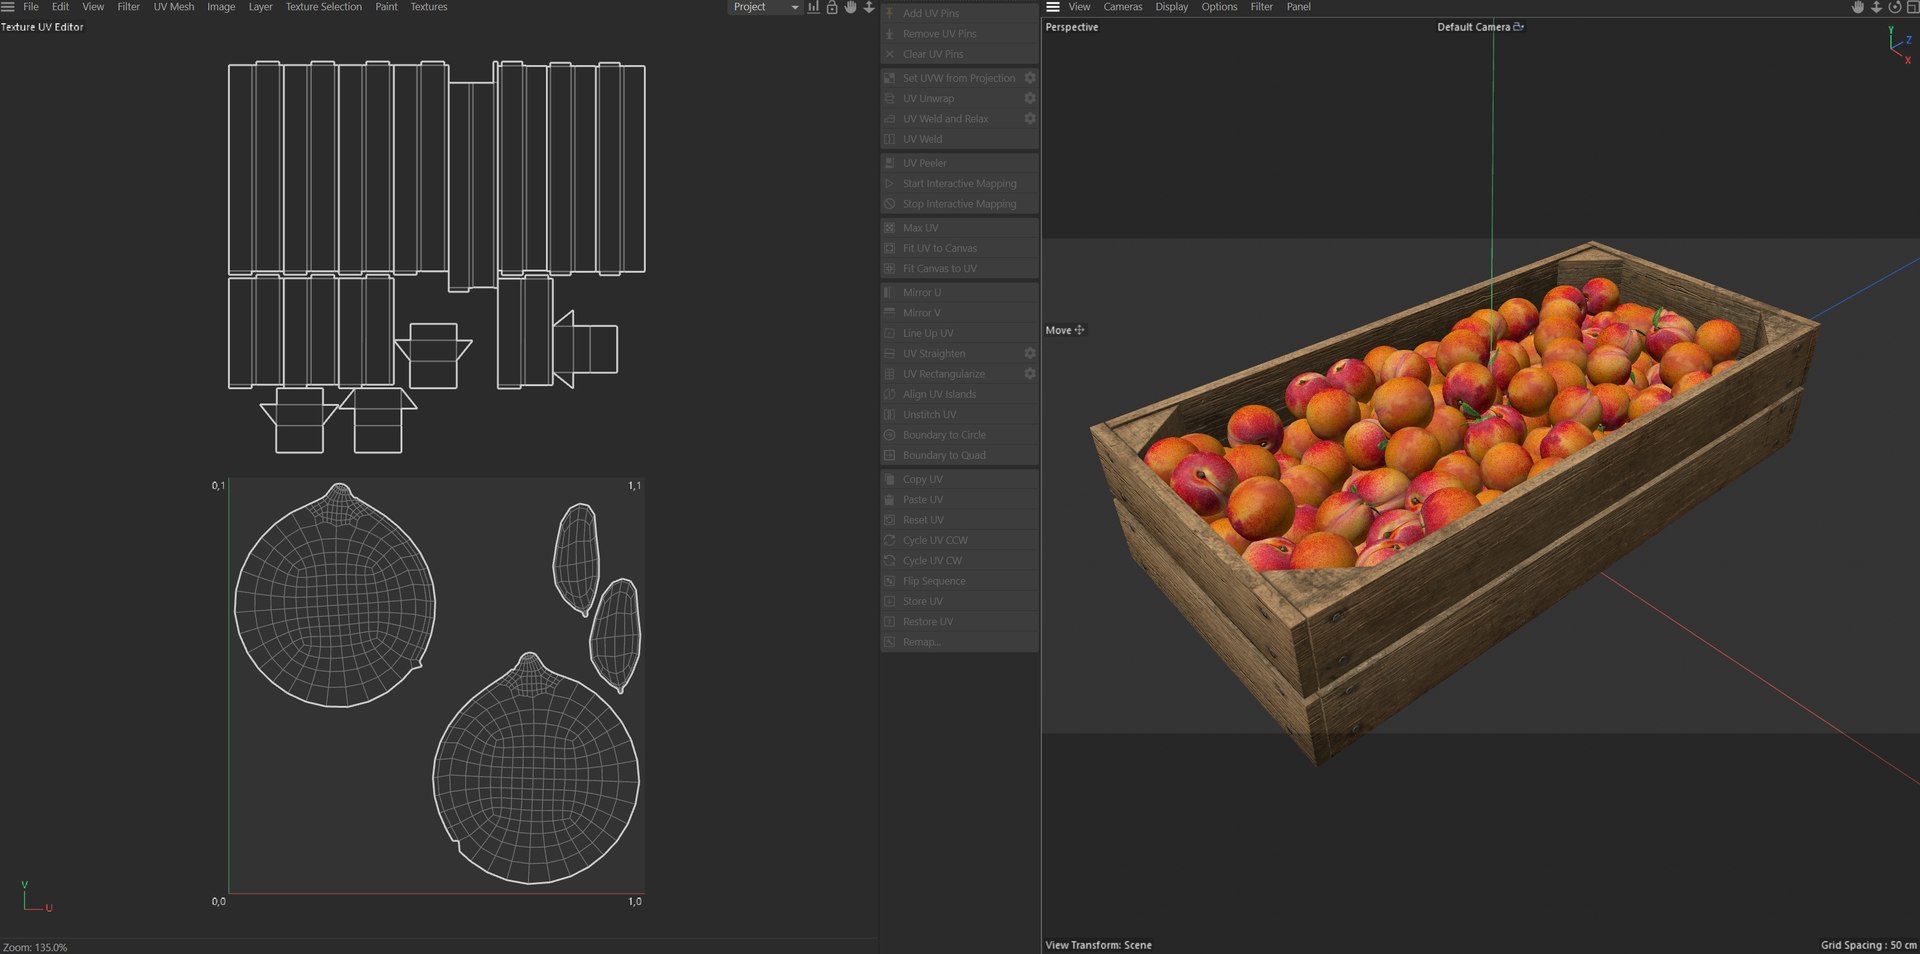Click the Flip Sequence command

959,581
